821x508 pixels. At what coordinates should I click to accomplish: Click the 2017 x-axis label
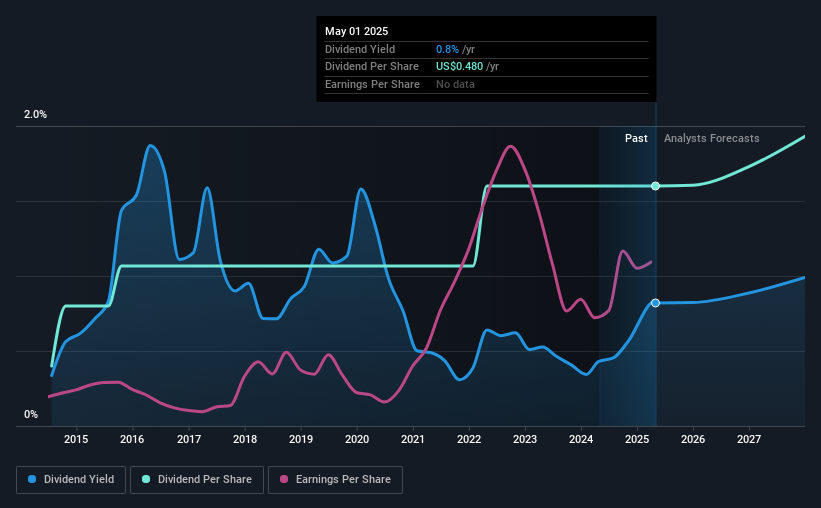188,439
